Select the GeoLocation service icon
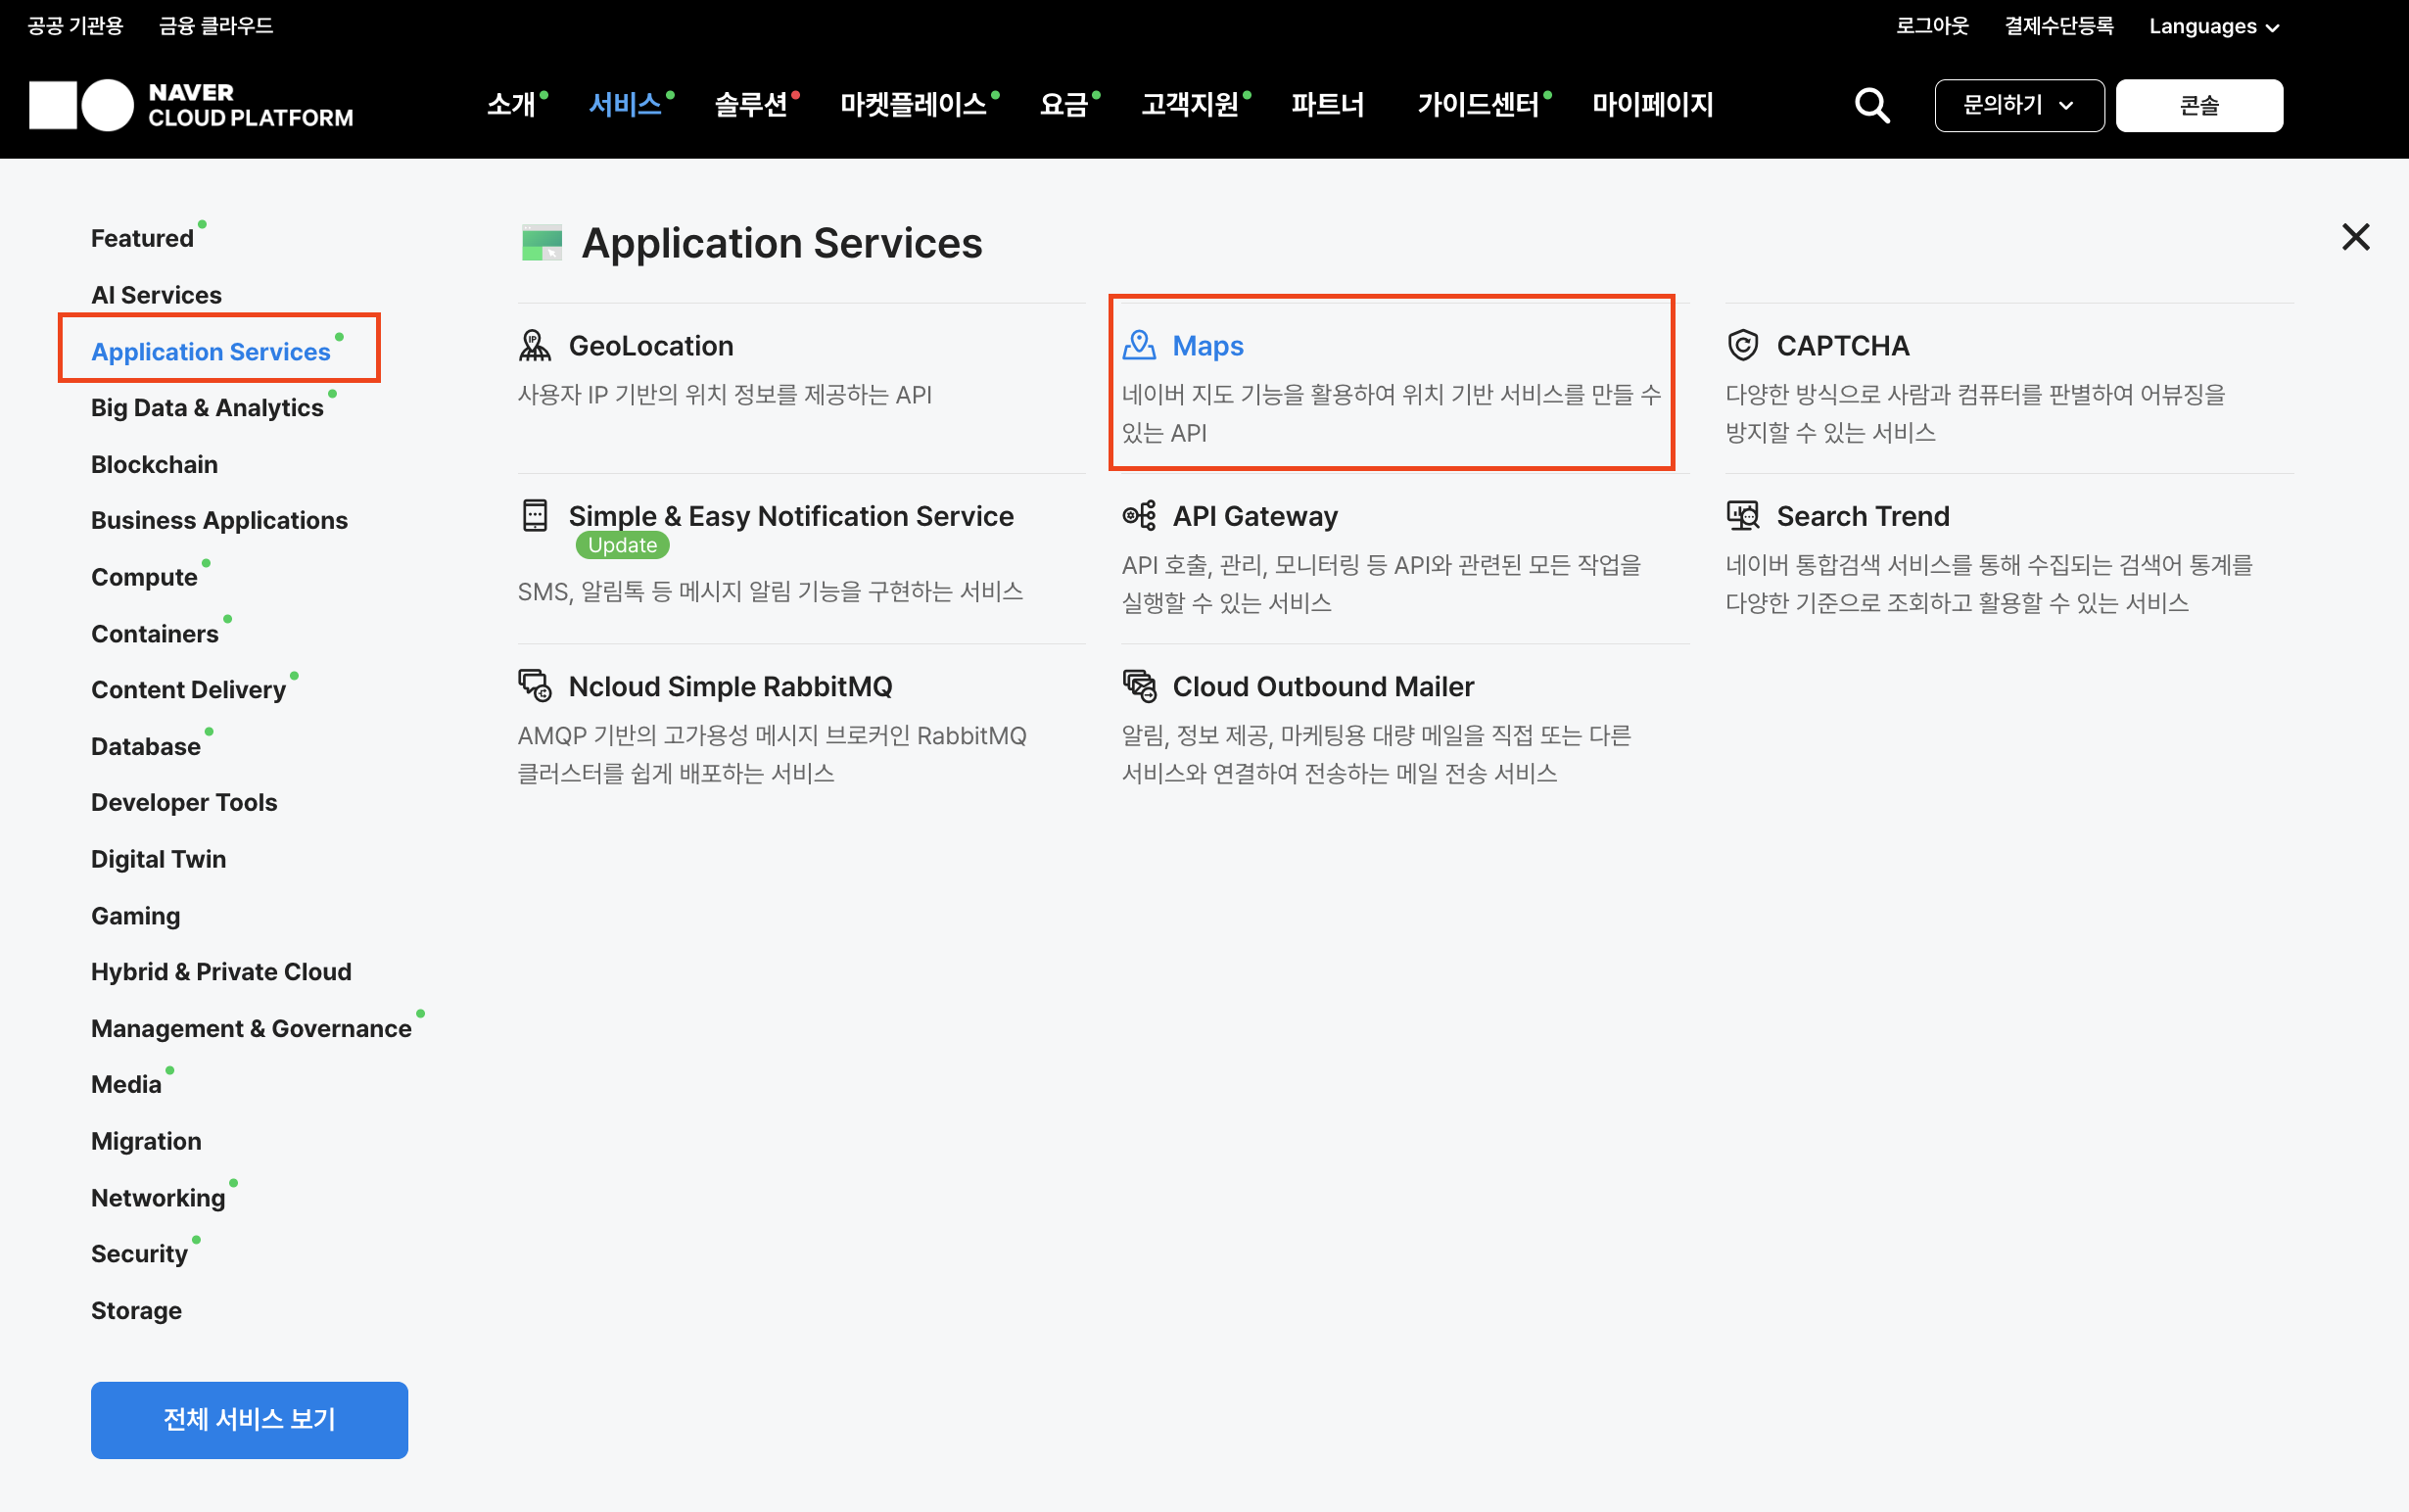Image resolution: width=2409 pixels, height=1512 pixels. point(535,344)
